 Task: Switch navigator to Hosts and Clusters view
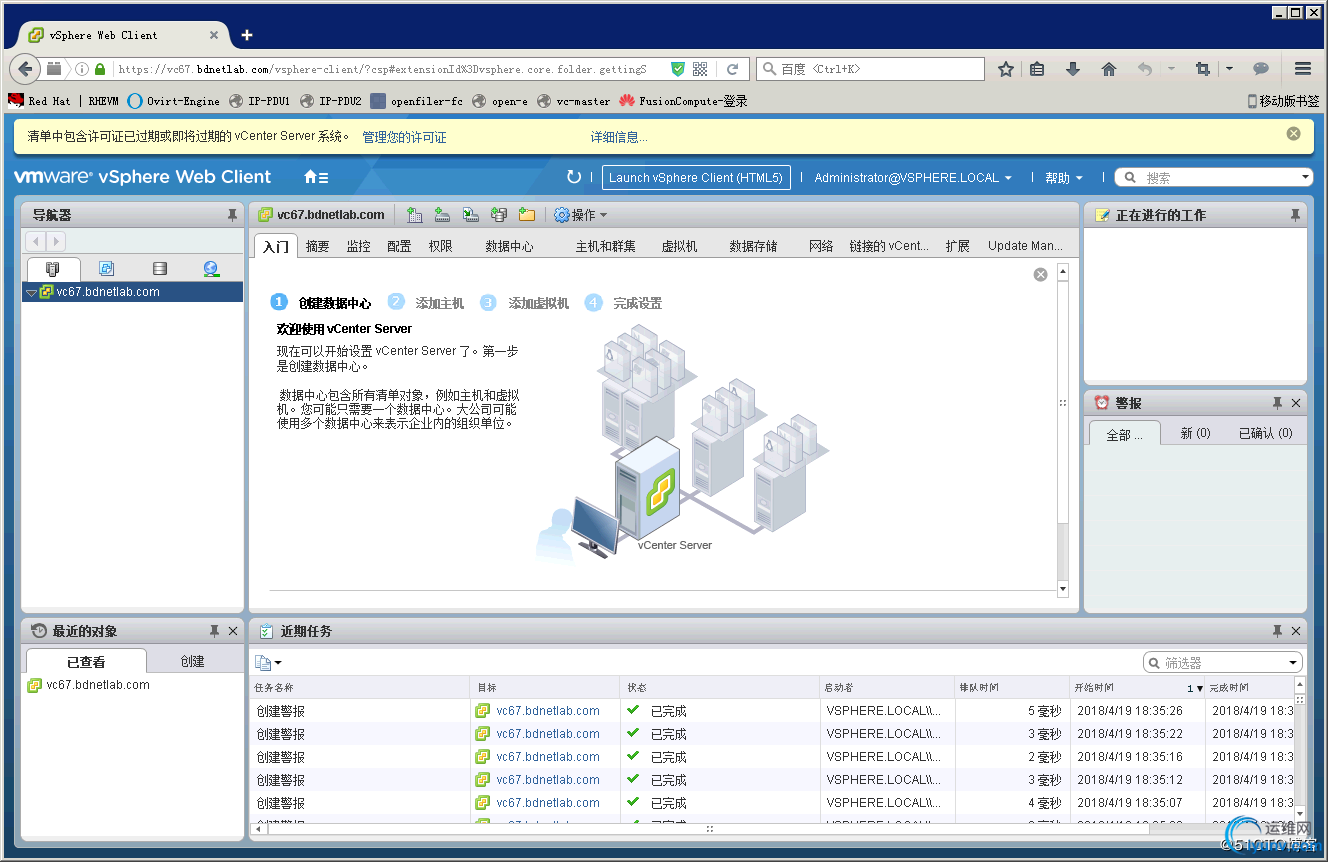[53, 269]
